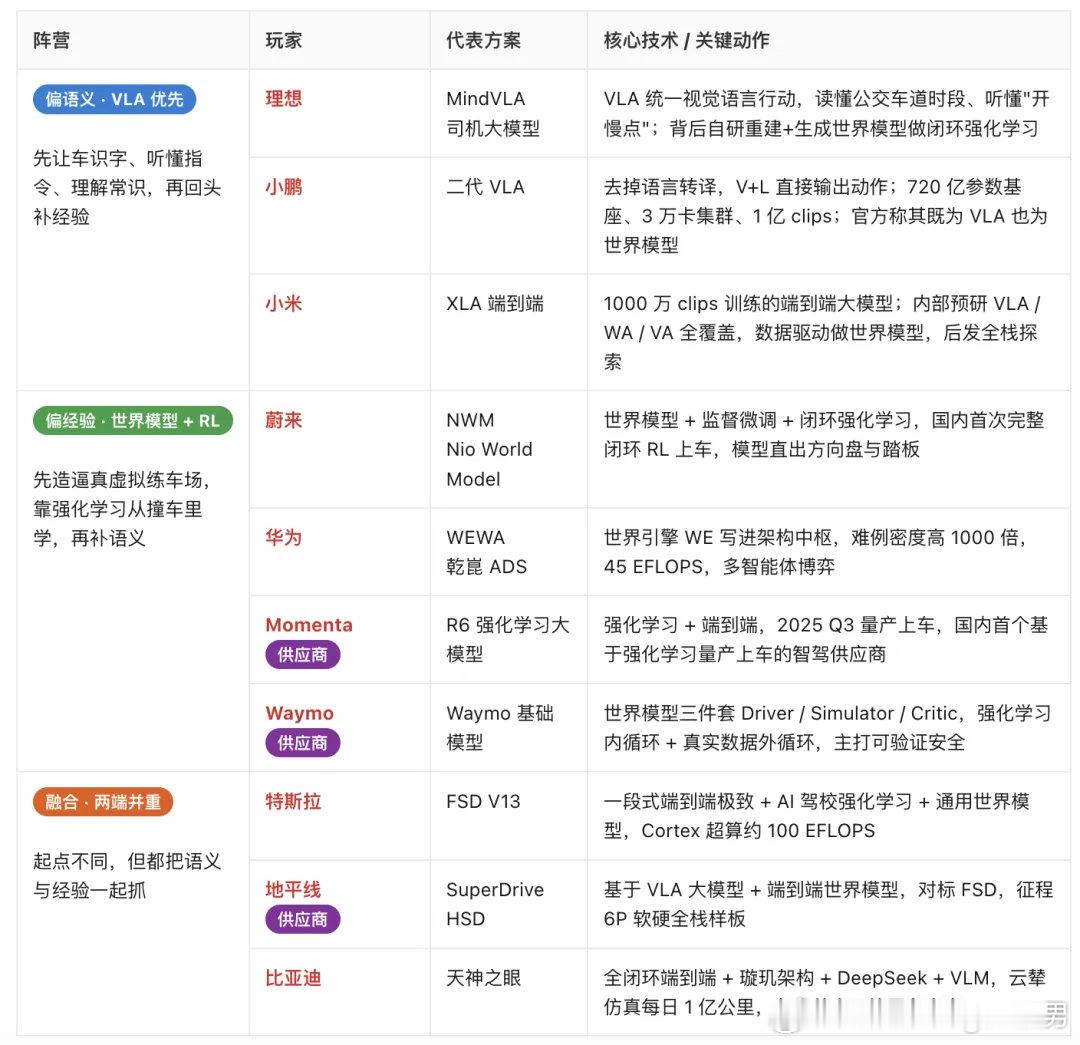The width and height of the screenshot is (1080, 1045).
Task: Open the red 理想 player name
Action: (x=284, y=99)
